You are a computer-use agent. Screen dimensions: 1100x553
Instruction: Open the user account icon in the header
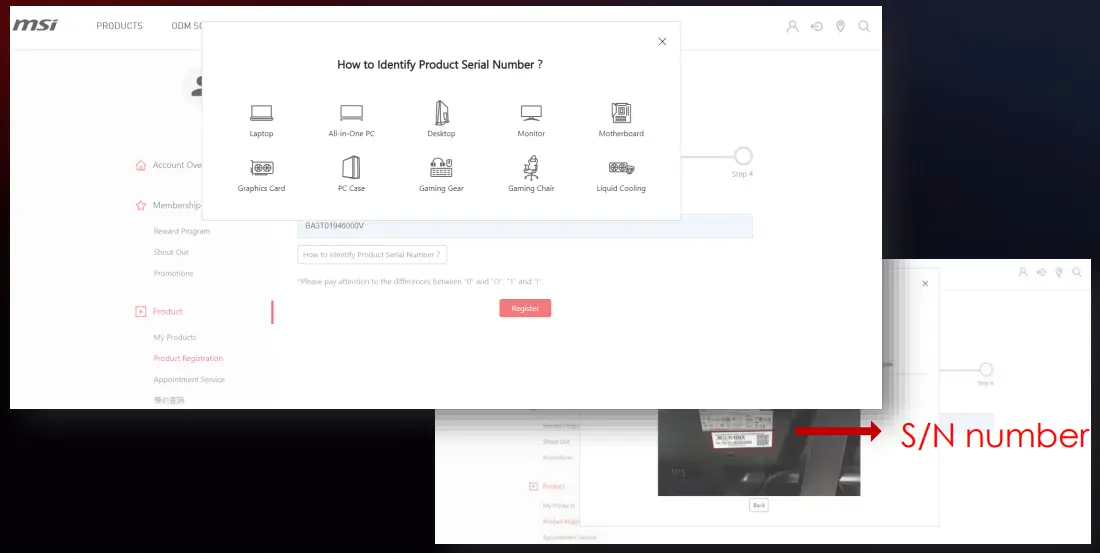coord(792,27)
